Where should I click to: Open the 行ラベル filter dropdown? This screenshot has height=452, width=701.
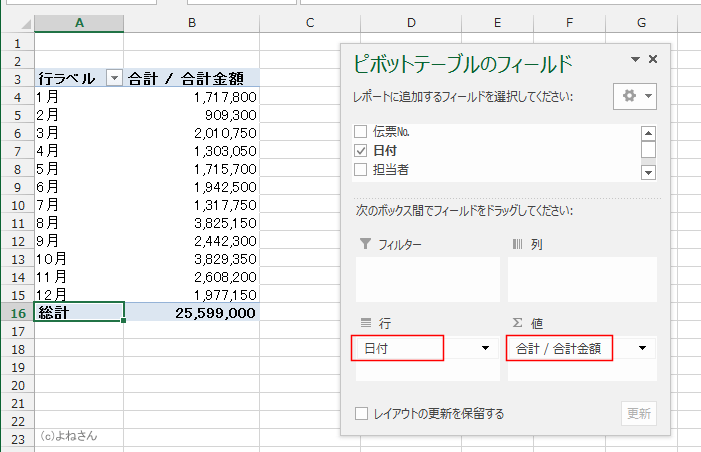click(x=113, y=78)
